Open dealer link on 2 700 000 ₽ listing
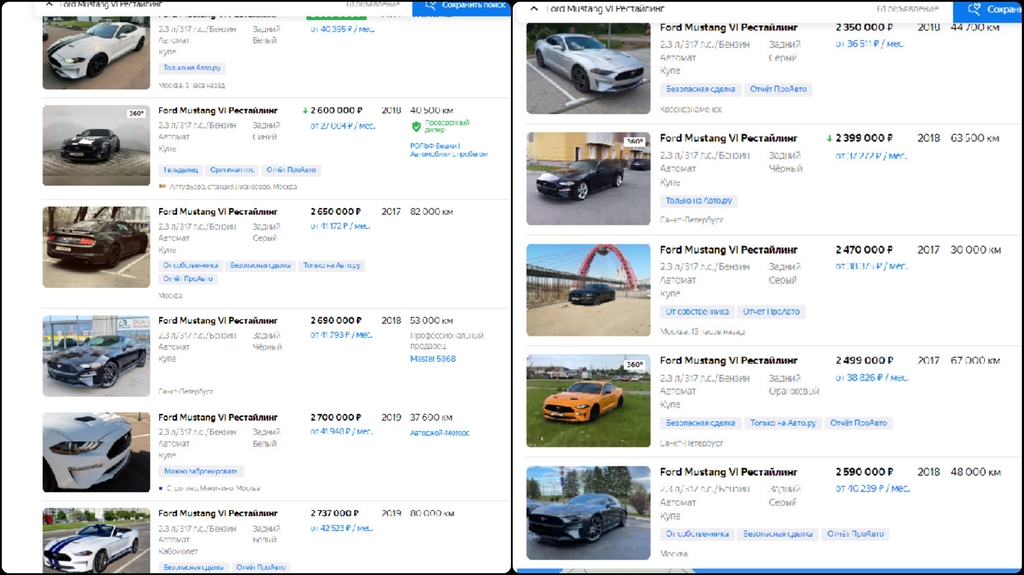This screenshot has width=1024, height=575. click(440, 433)
